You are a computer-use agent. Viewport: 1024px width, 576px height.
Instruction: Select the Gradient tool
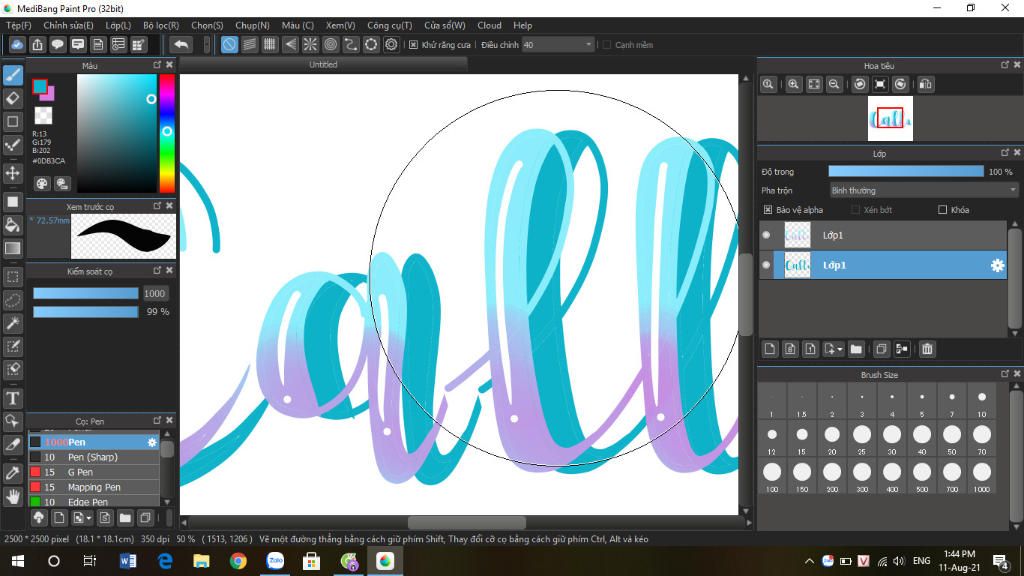tap(12, 248)
